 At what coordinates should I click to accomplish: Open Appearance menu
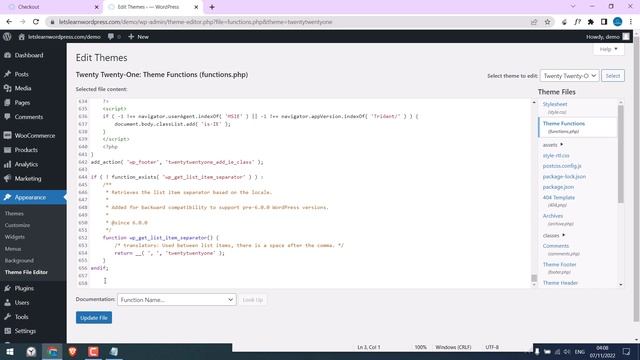point(33,197)
